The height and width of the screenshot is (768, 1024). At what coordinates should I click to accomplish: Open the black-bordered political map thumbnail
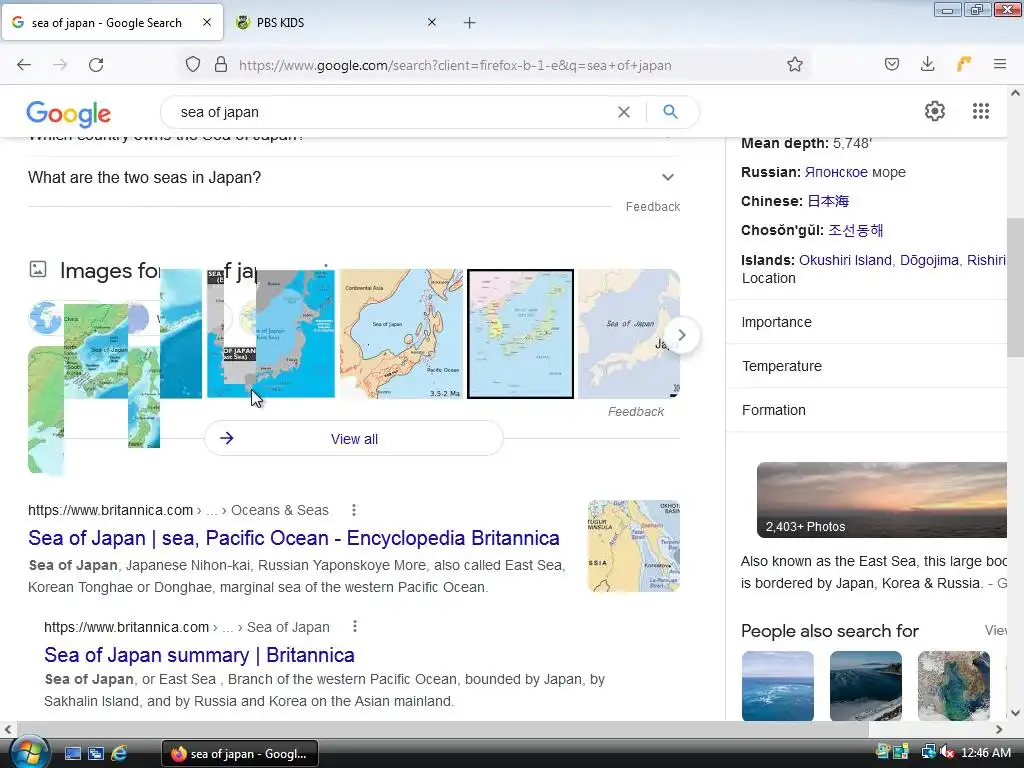click(520, 334)
